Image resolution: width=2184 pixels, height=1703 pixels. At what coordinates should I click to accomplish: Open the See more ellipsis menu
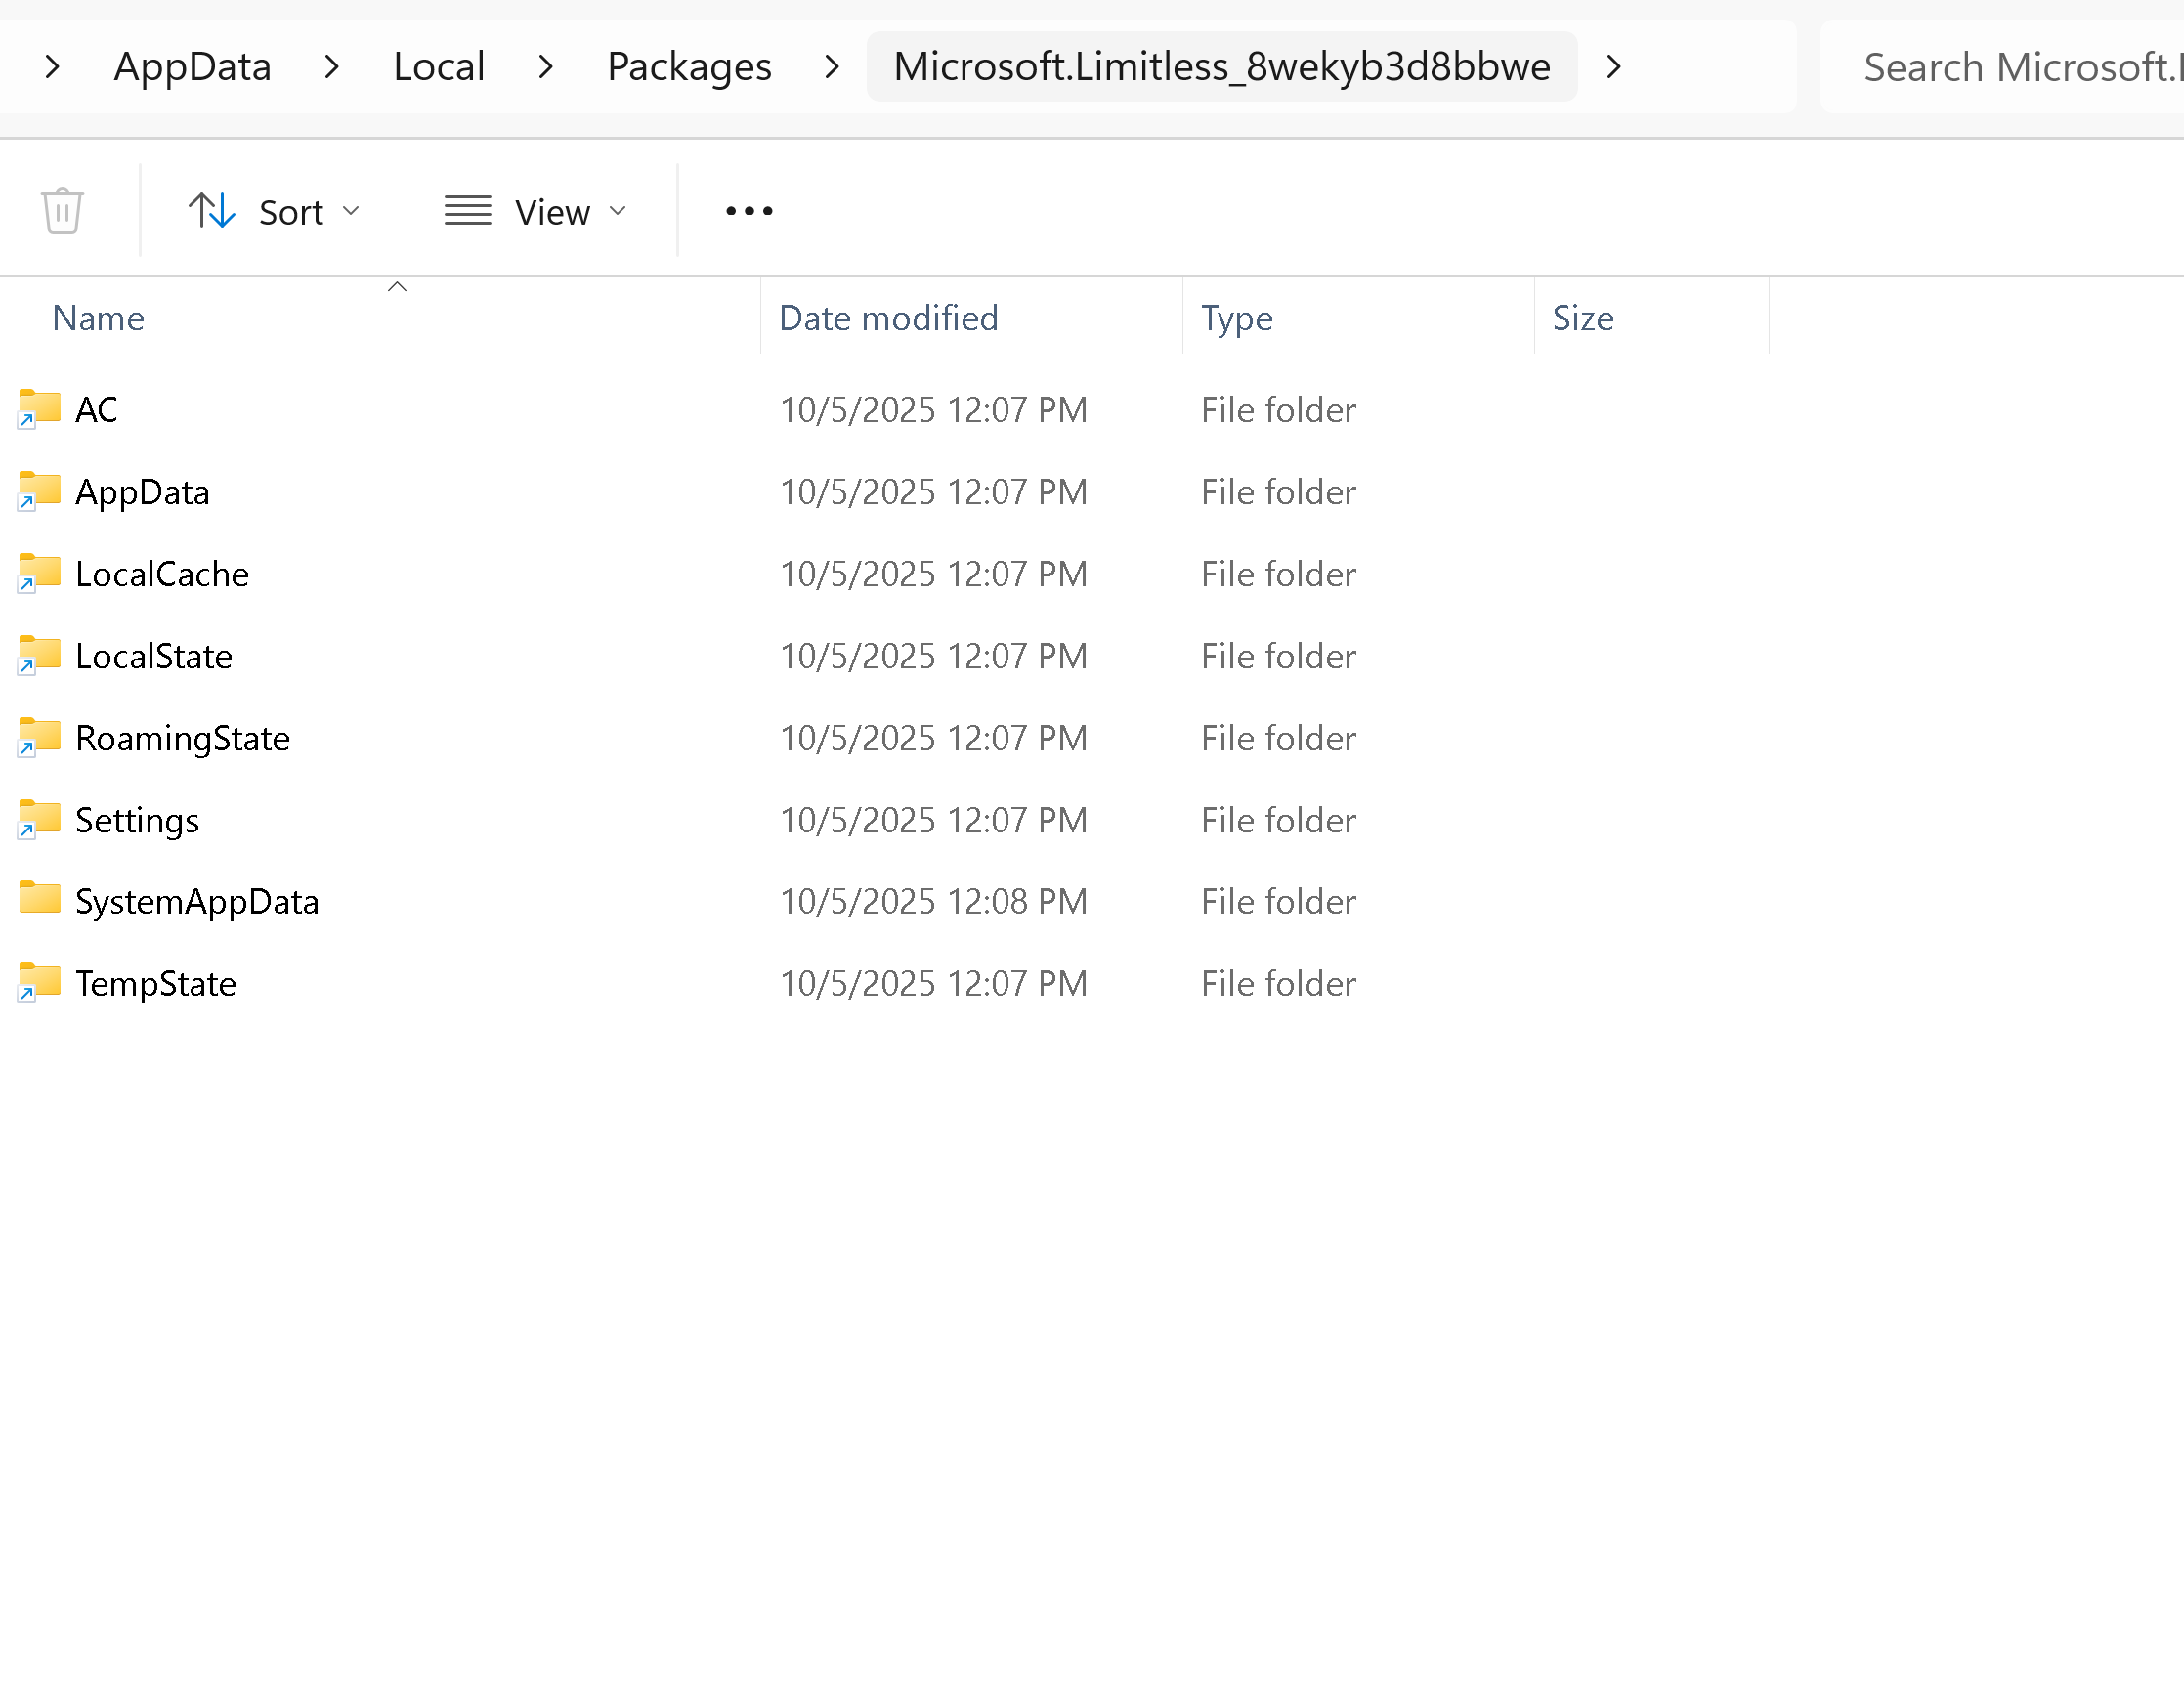point(749,211)
